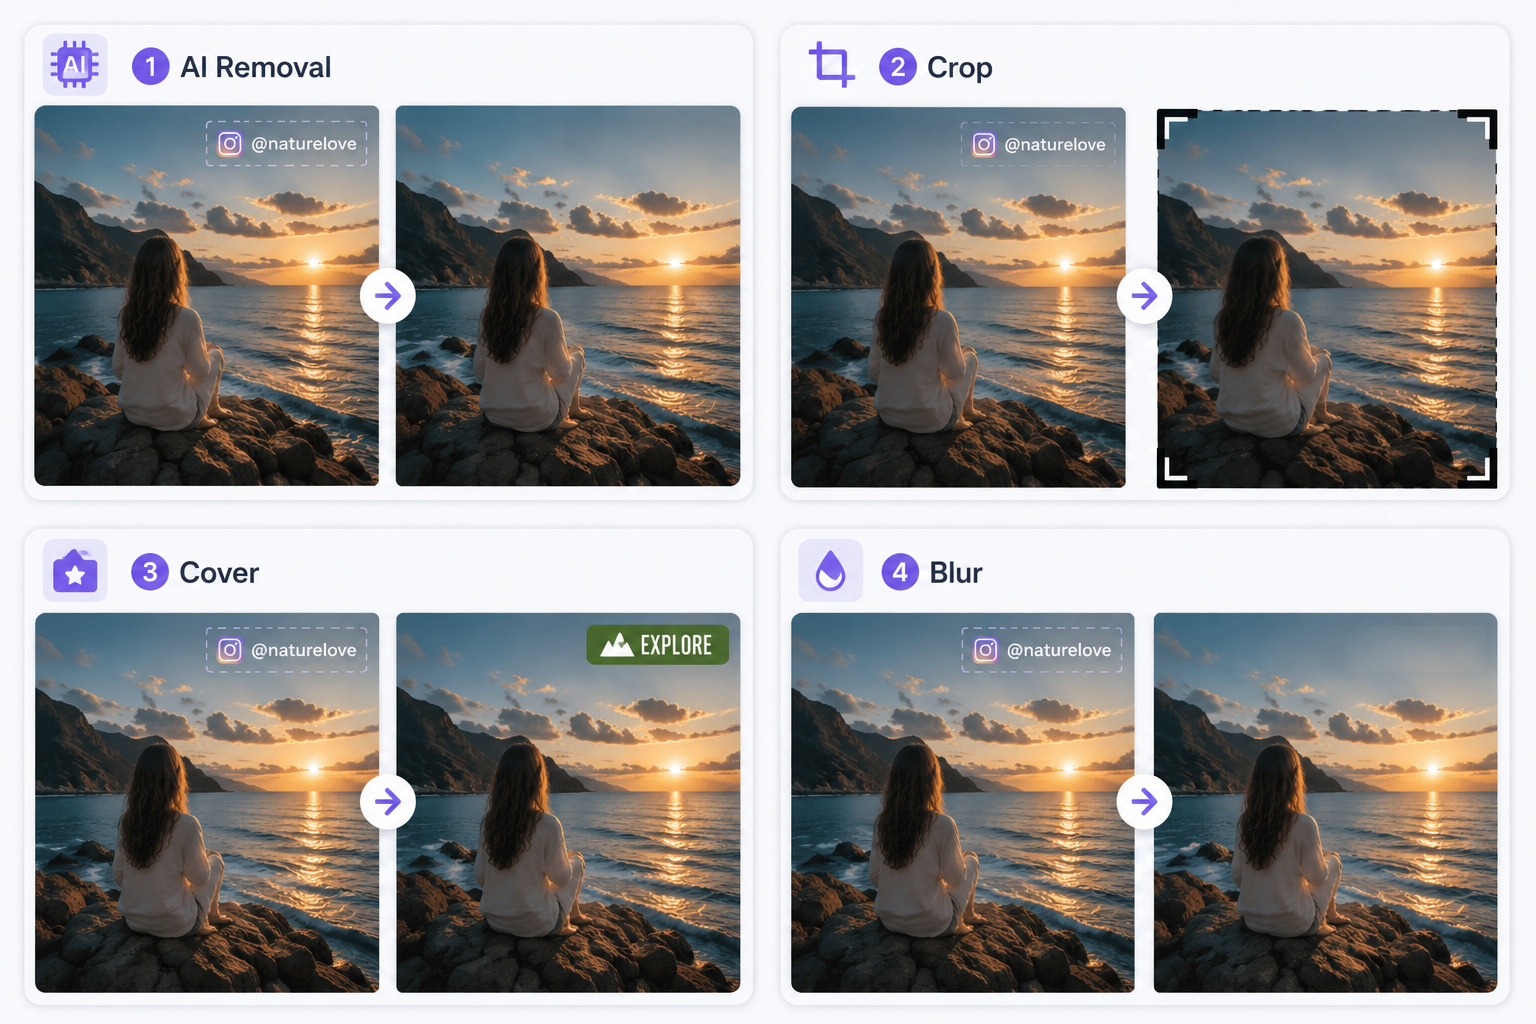The image size is (1536, 1024).
Task: Select the Cover heading
Action: coord(219,572)
